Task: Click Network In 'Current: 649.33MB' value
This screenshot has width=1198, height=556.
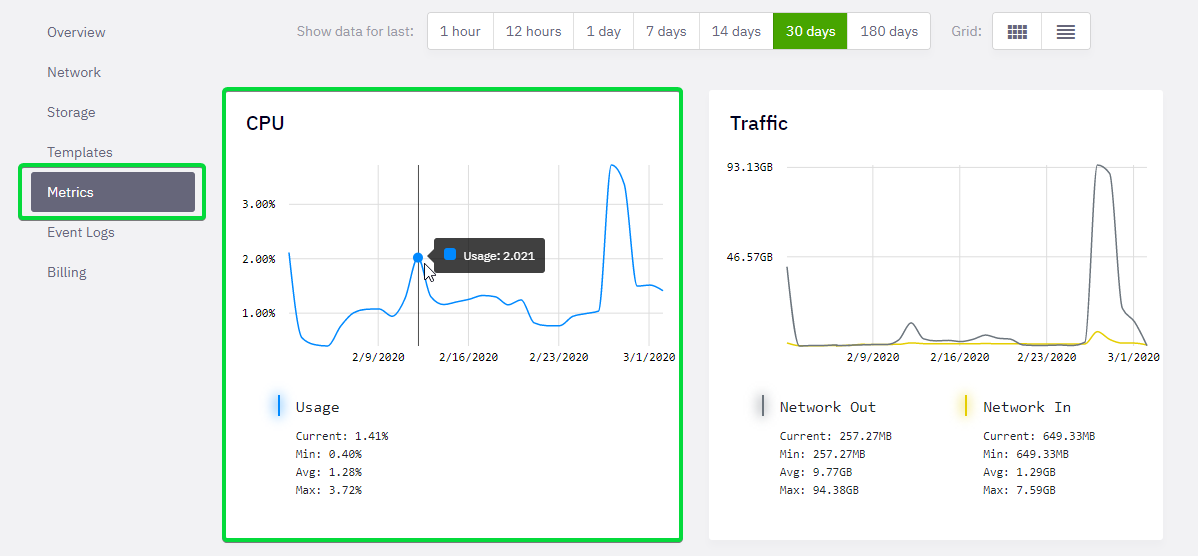Action: point(1039,436)
